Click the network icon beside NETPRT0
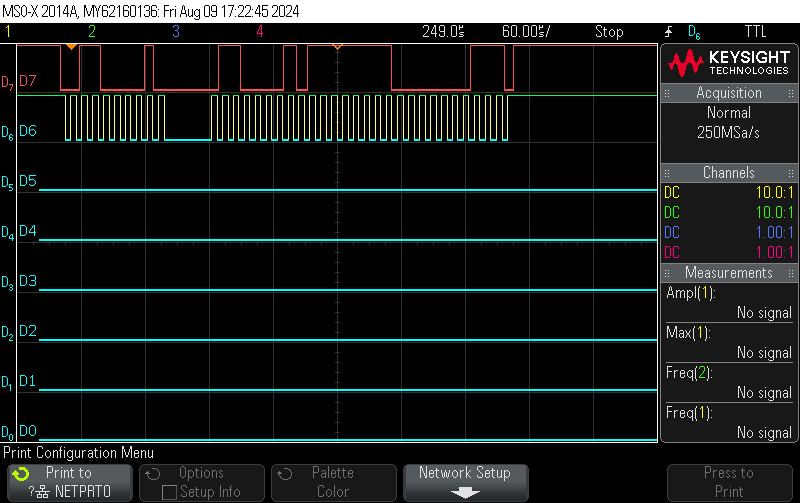This screenshot has height=503, width=800. pos(43,492)
